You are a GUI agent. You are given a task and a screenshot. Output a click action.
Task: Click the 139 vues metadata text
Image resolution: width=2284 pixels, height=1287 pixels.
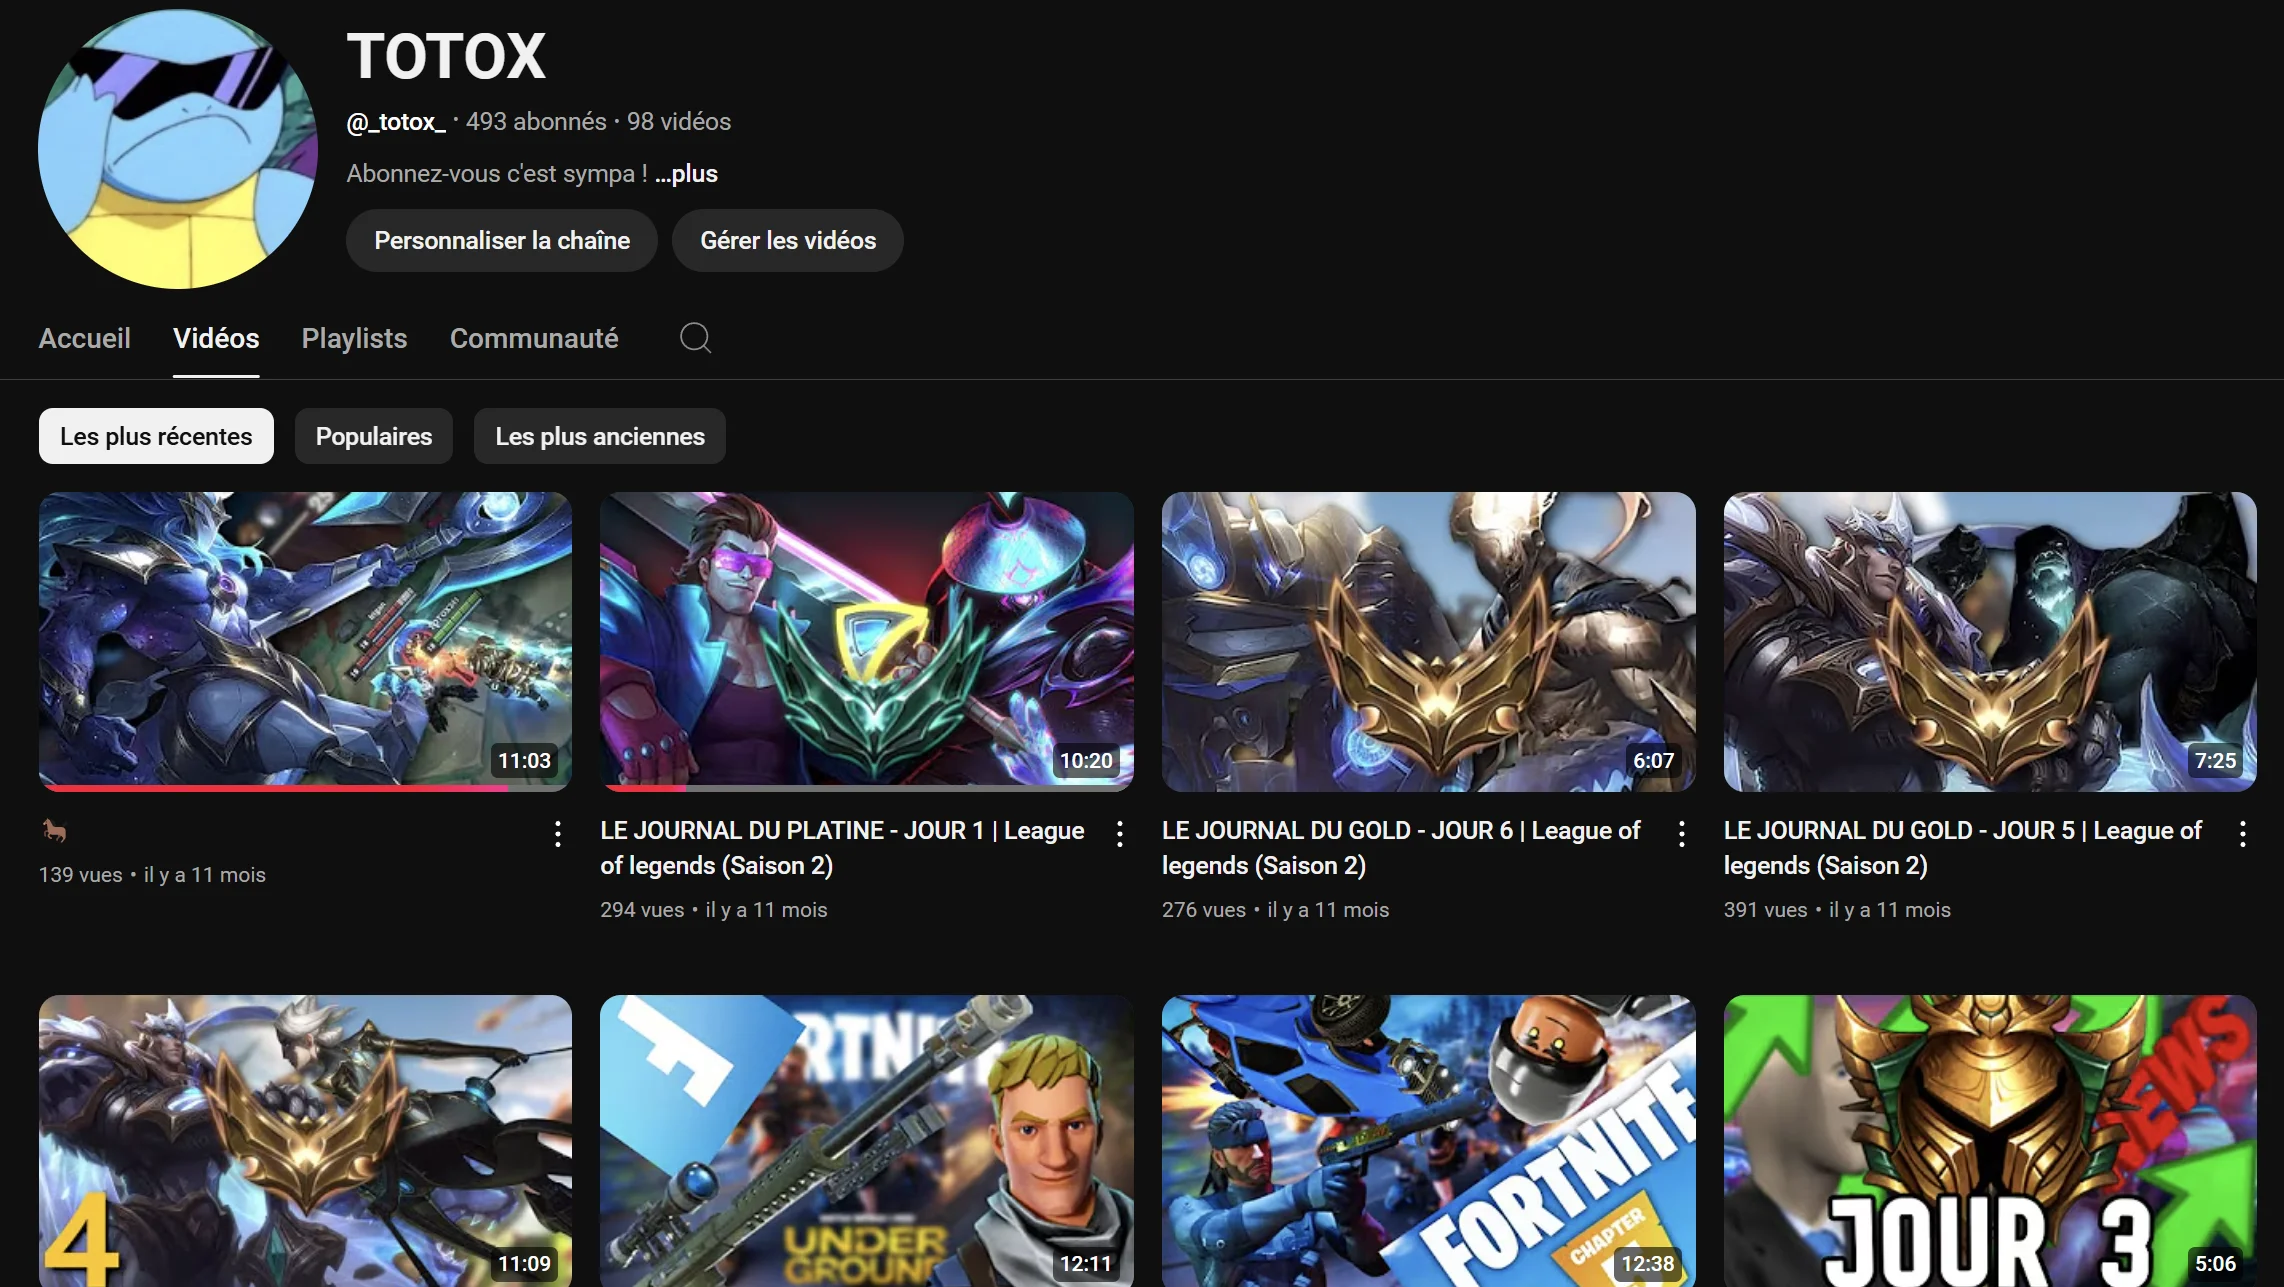point(80,875)
